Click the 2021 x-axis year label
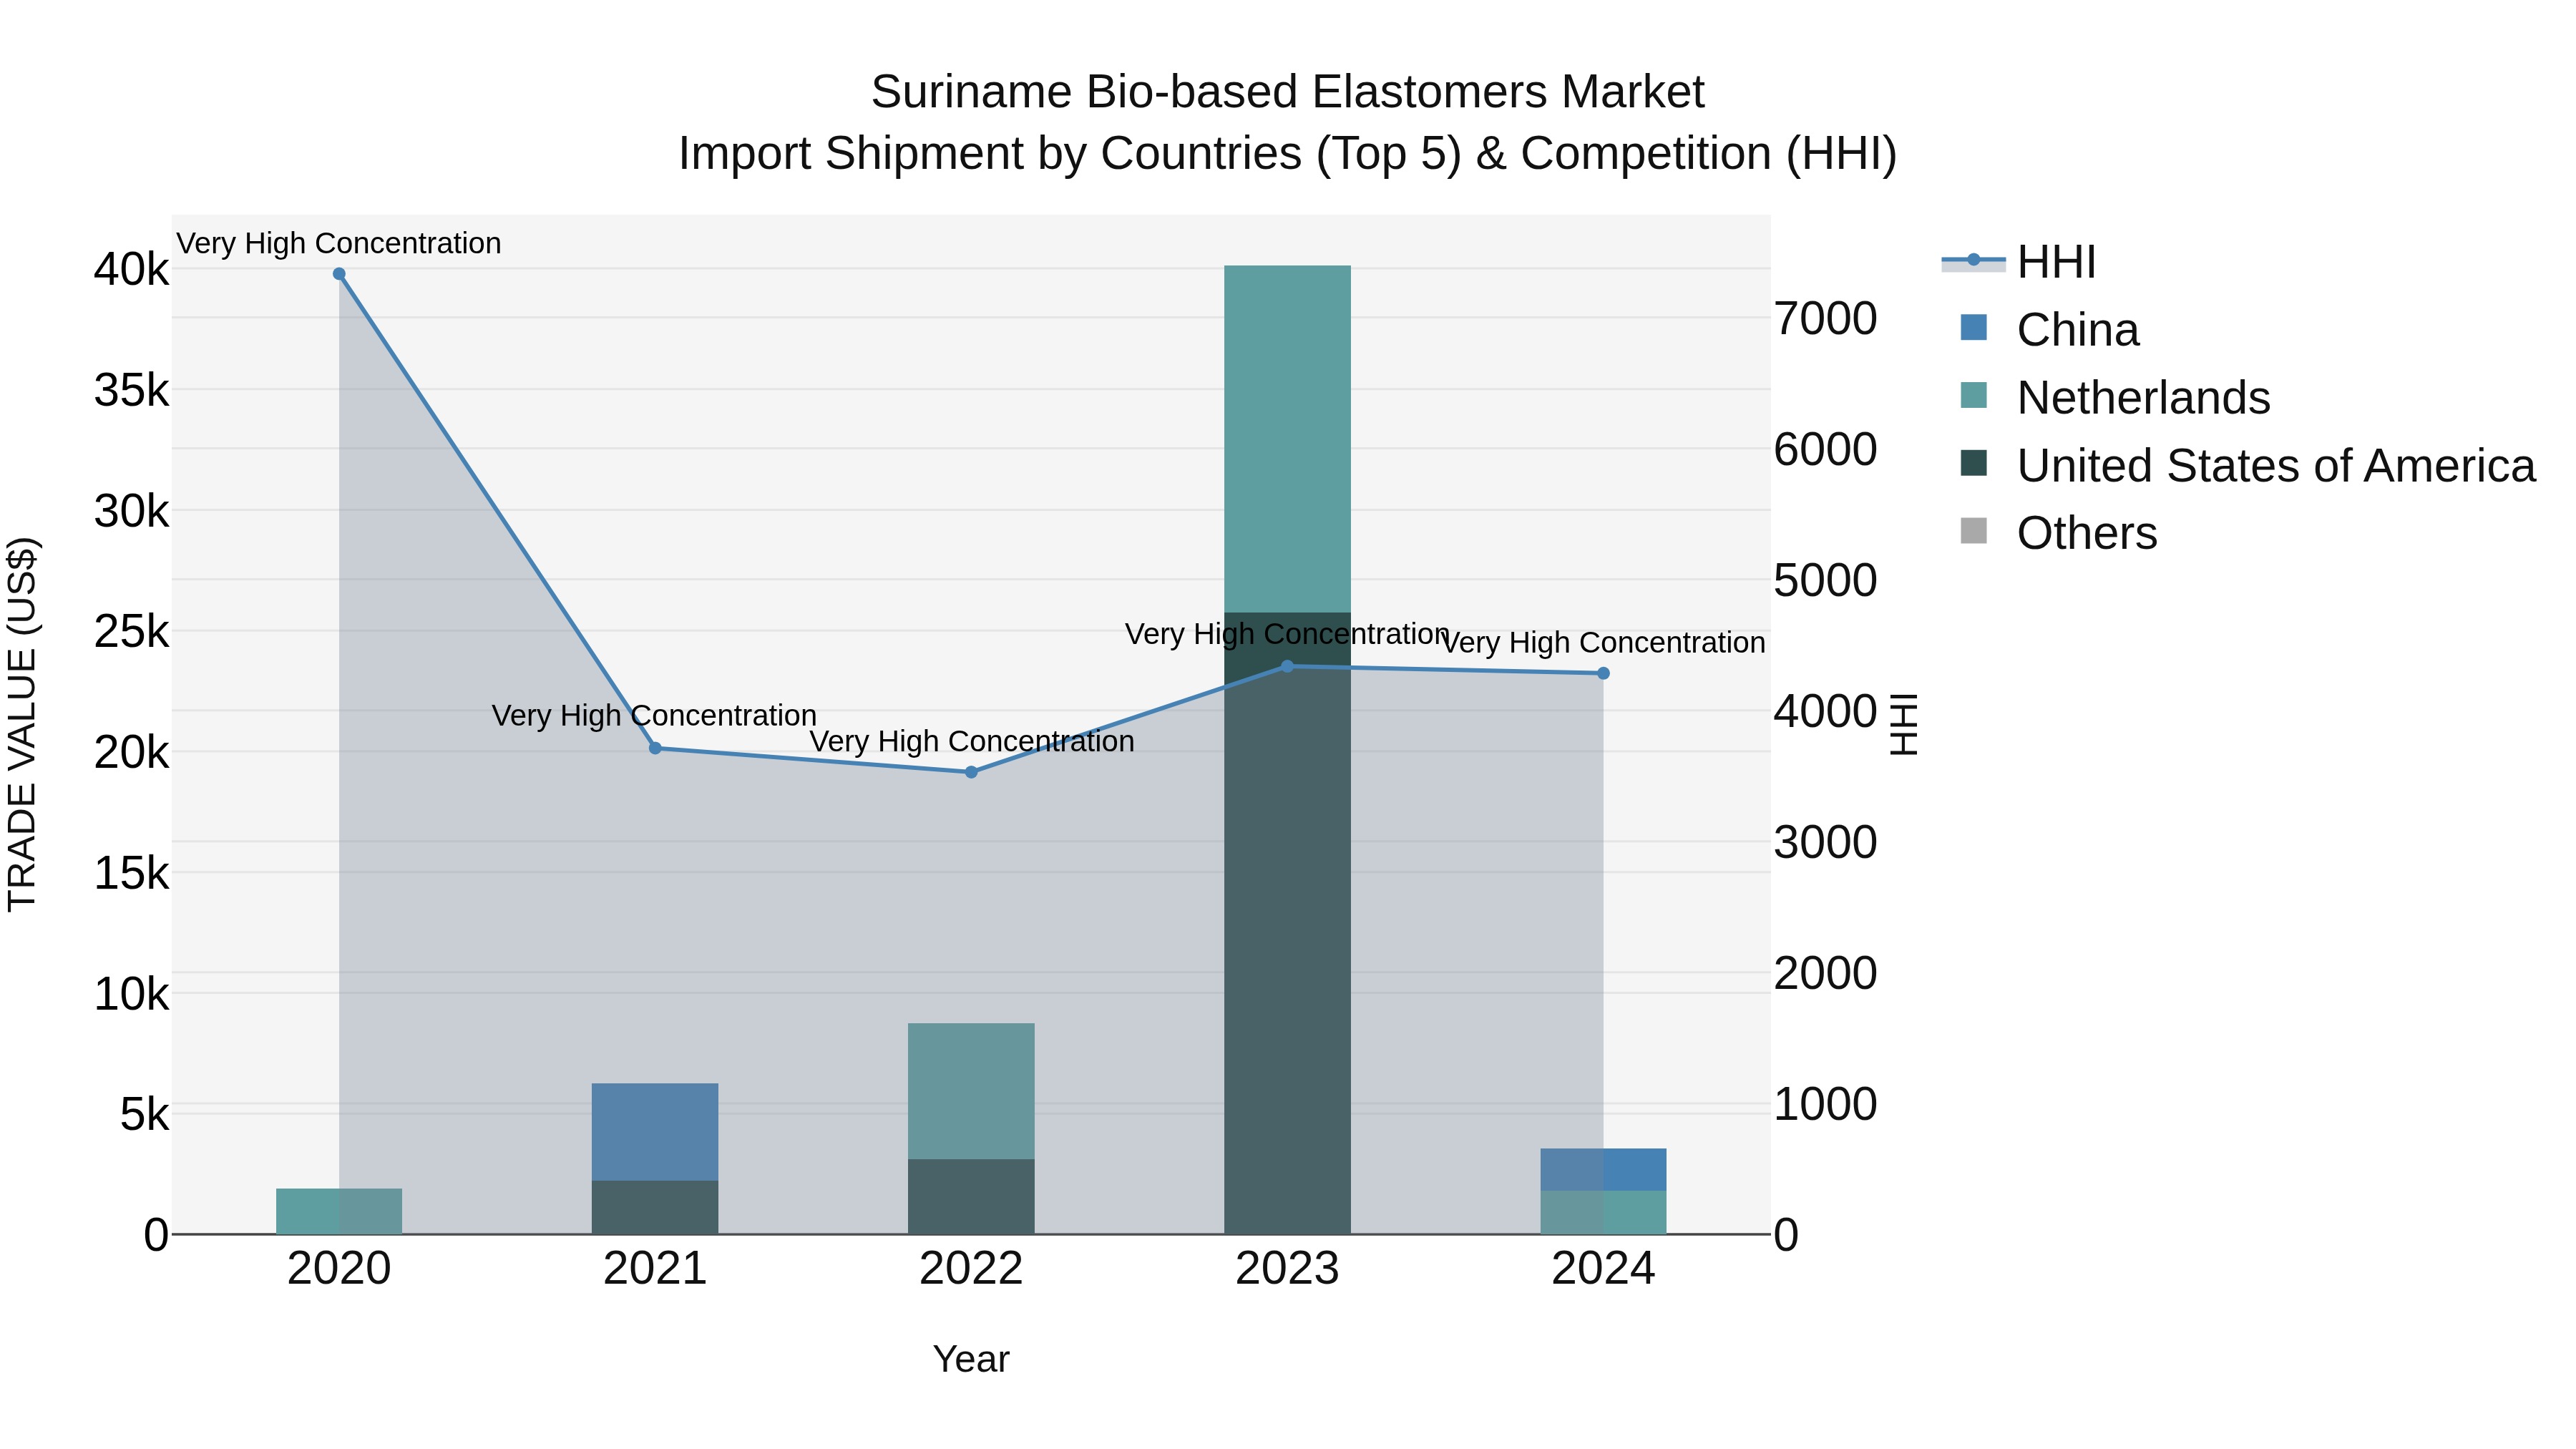Viewport: 2576px width, 1449px height. 655,1269
